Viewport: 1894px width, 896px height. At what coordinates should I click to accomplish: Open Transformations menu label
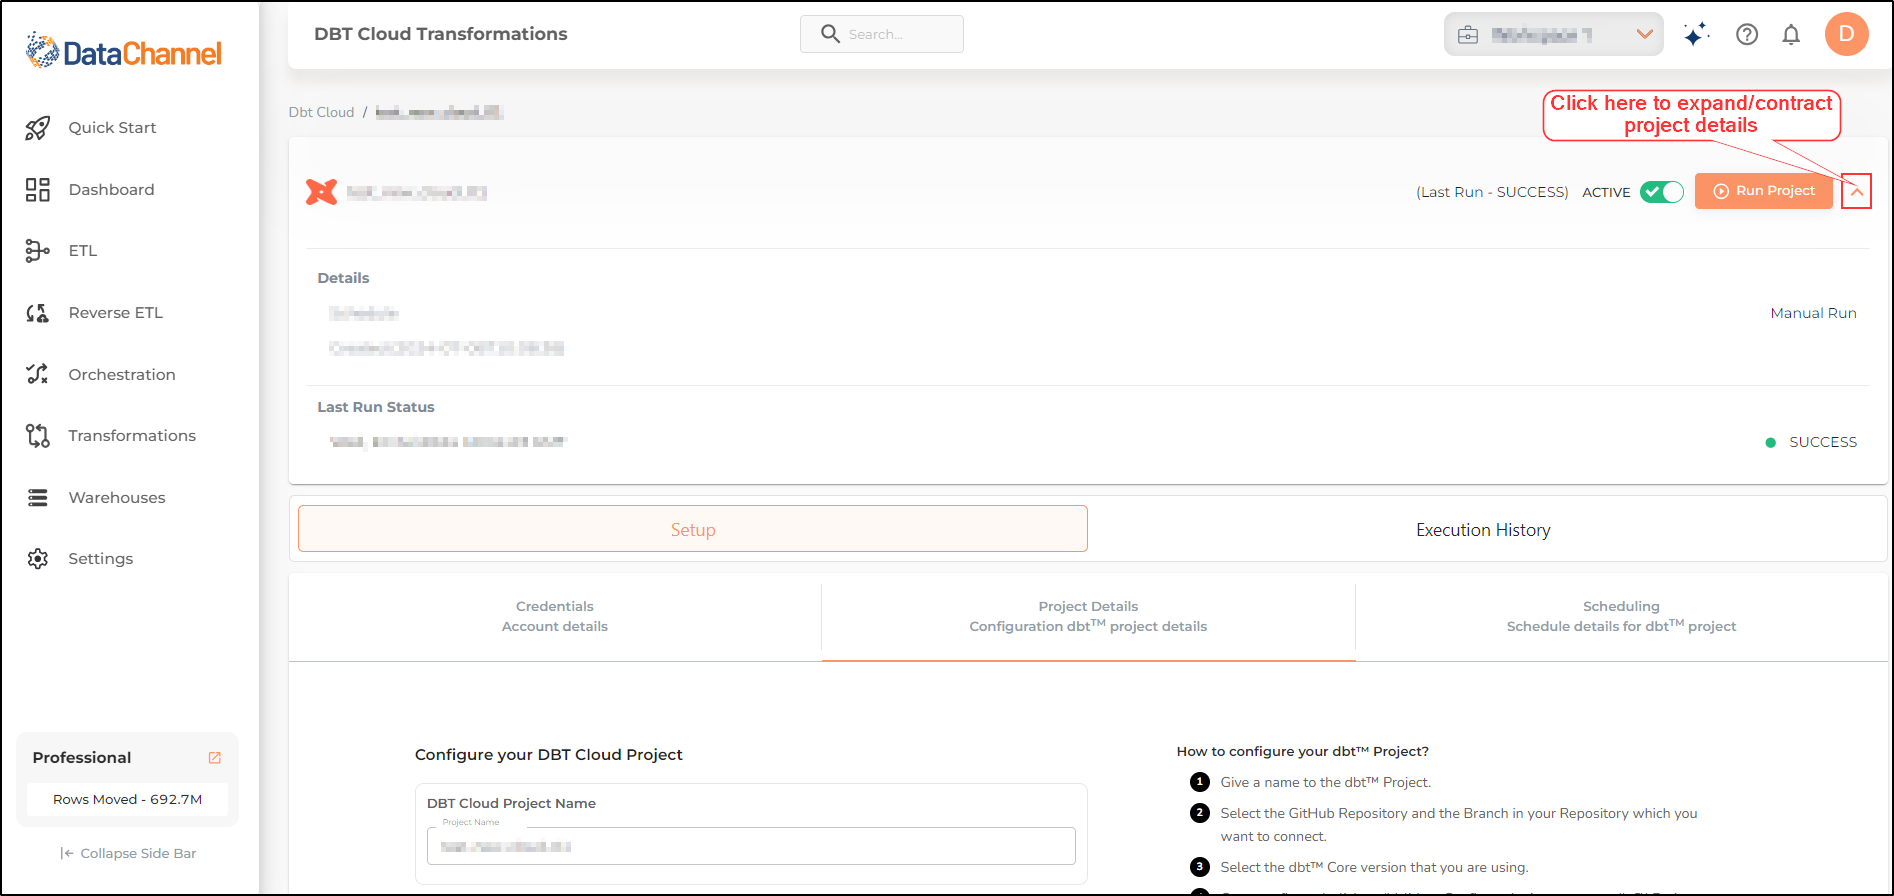click(x=132, y=436)
